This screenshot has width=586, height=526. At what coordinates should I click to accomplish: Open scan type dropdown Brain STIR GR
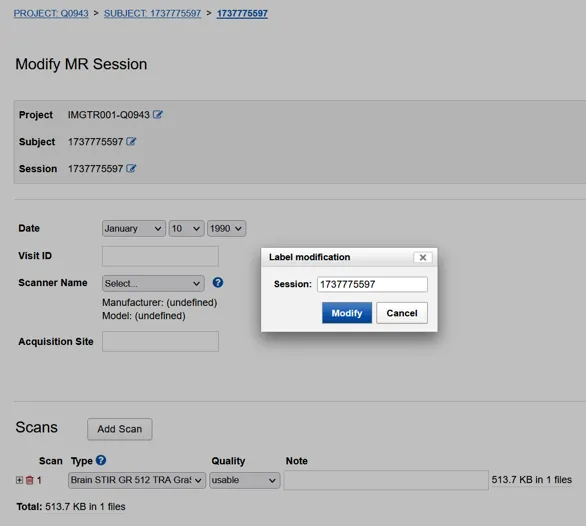137,480
